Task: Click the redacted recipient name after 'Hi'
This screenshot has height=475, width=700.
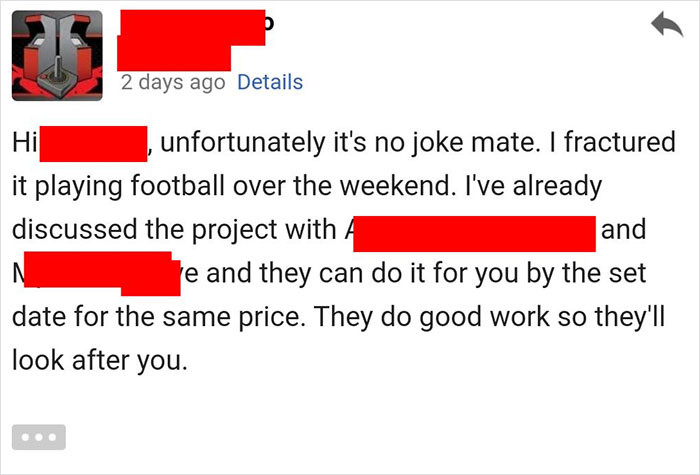Action: click(93, 144)
